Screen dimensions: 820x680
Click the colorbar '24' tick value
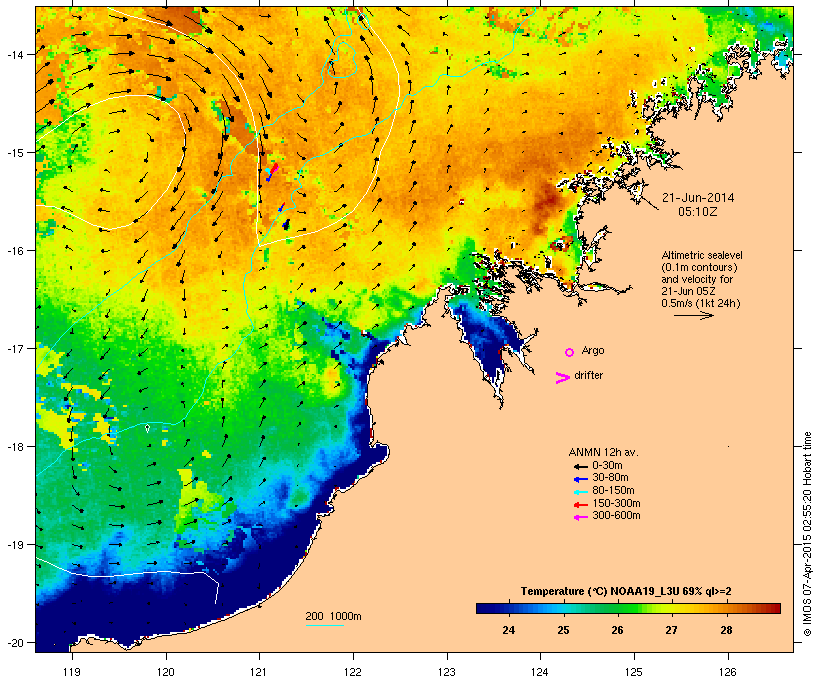[508, 630]
